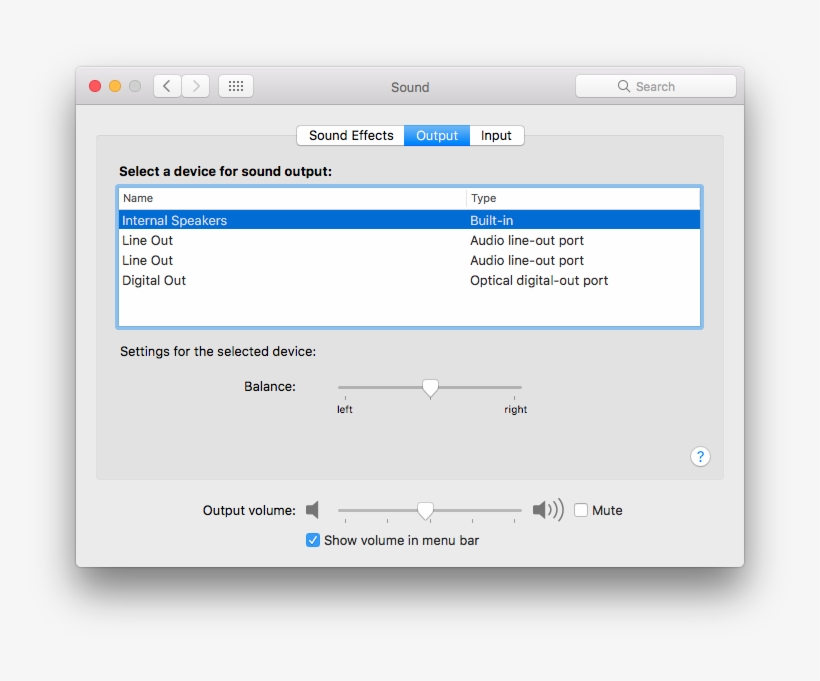Click the search magnifier icon

coord(623,85)
